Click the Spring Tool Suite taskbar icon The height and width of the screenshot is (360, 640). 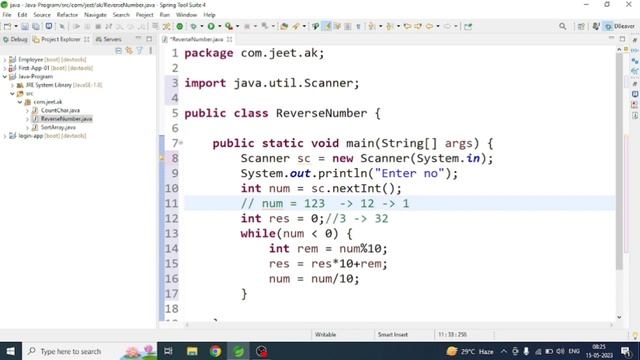coord(239,351)
